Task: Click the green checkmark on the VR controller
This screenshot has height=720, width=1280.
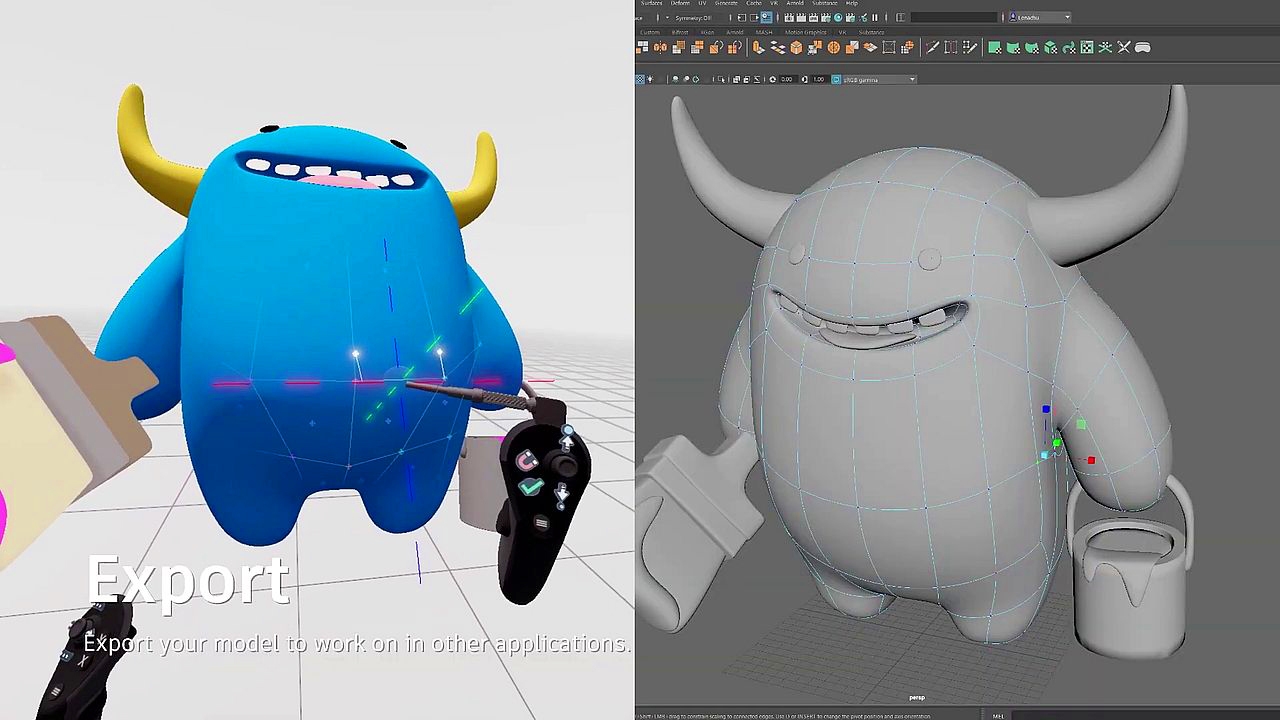Action: point(531,486)
